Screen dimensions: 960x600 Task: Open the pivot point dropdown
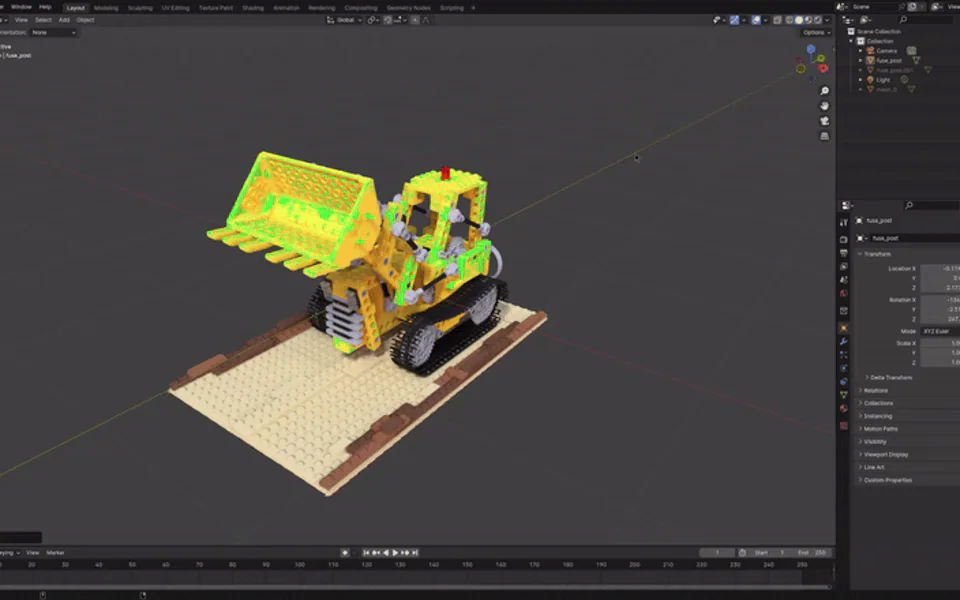pyautogui.click(x=373, y=20)
